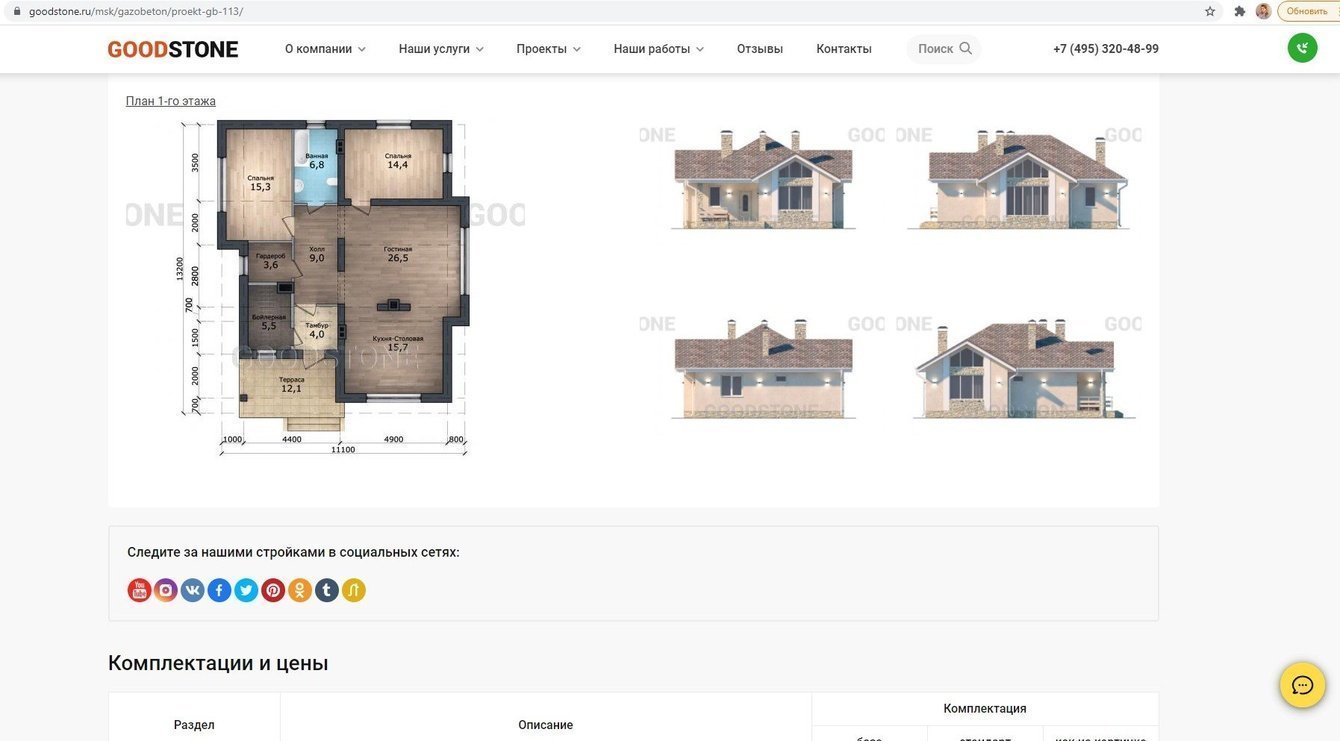The height and width of the screenshot is (741, 1340).
Task: Click the Раздел table header
Action: pos(194,725)
